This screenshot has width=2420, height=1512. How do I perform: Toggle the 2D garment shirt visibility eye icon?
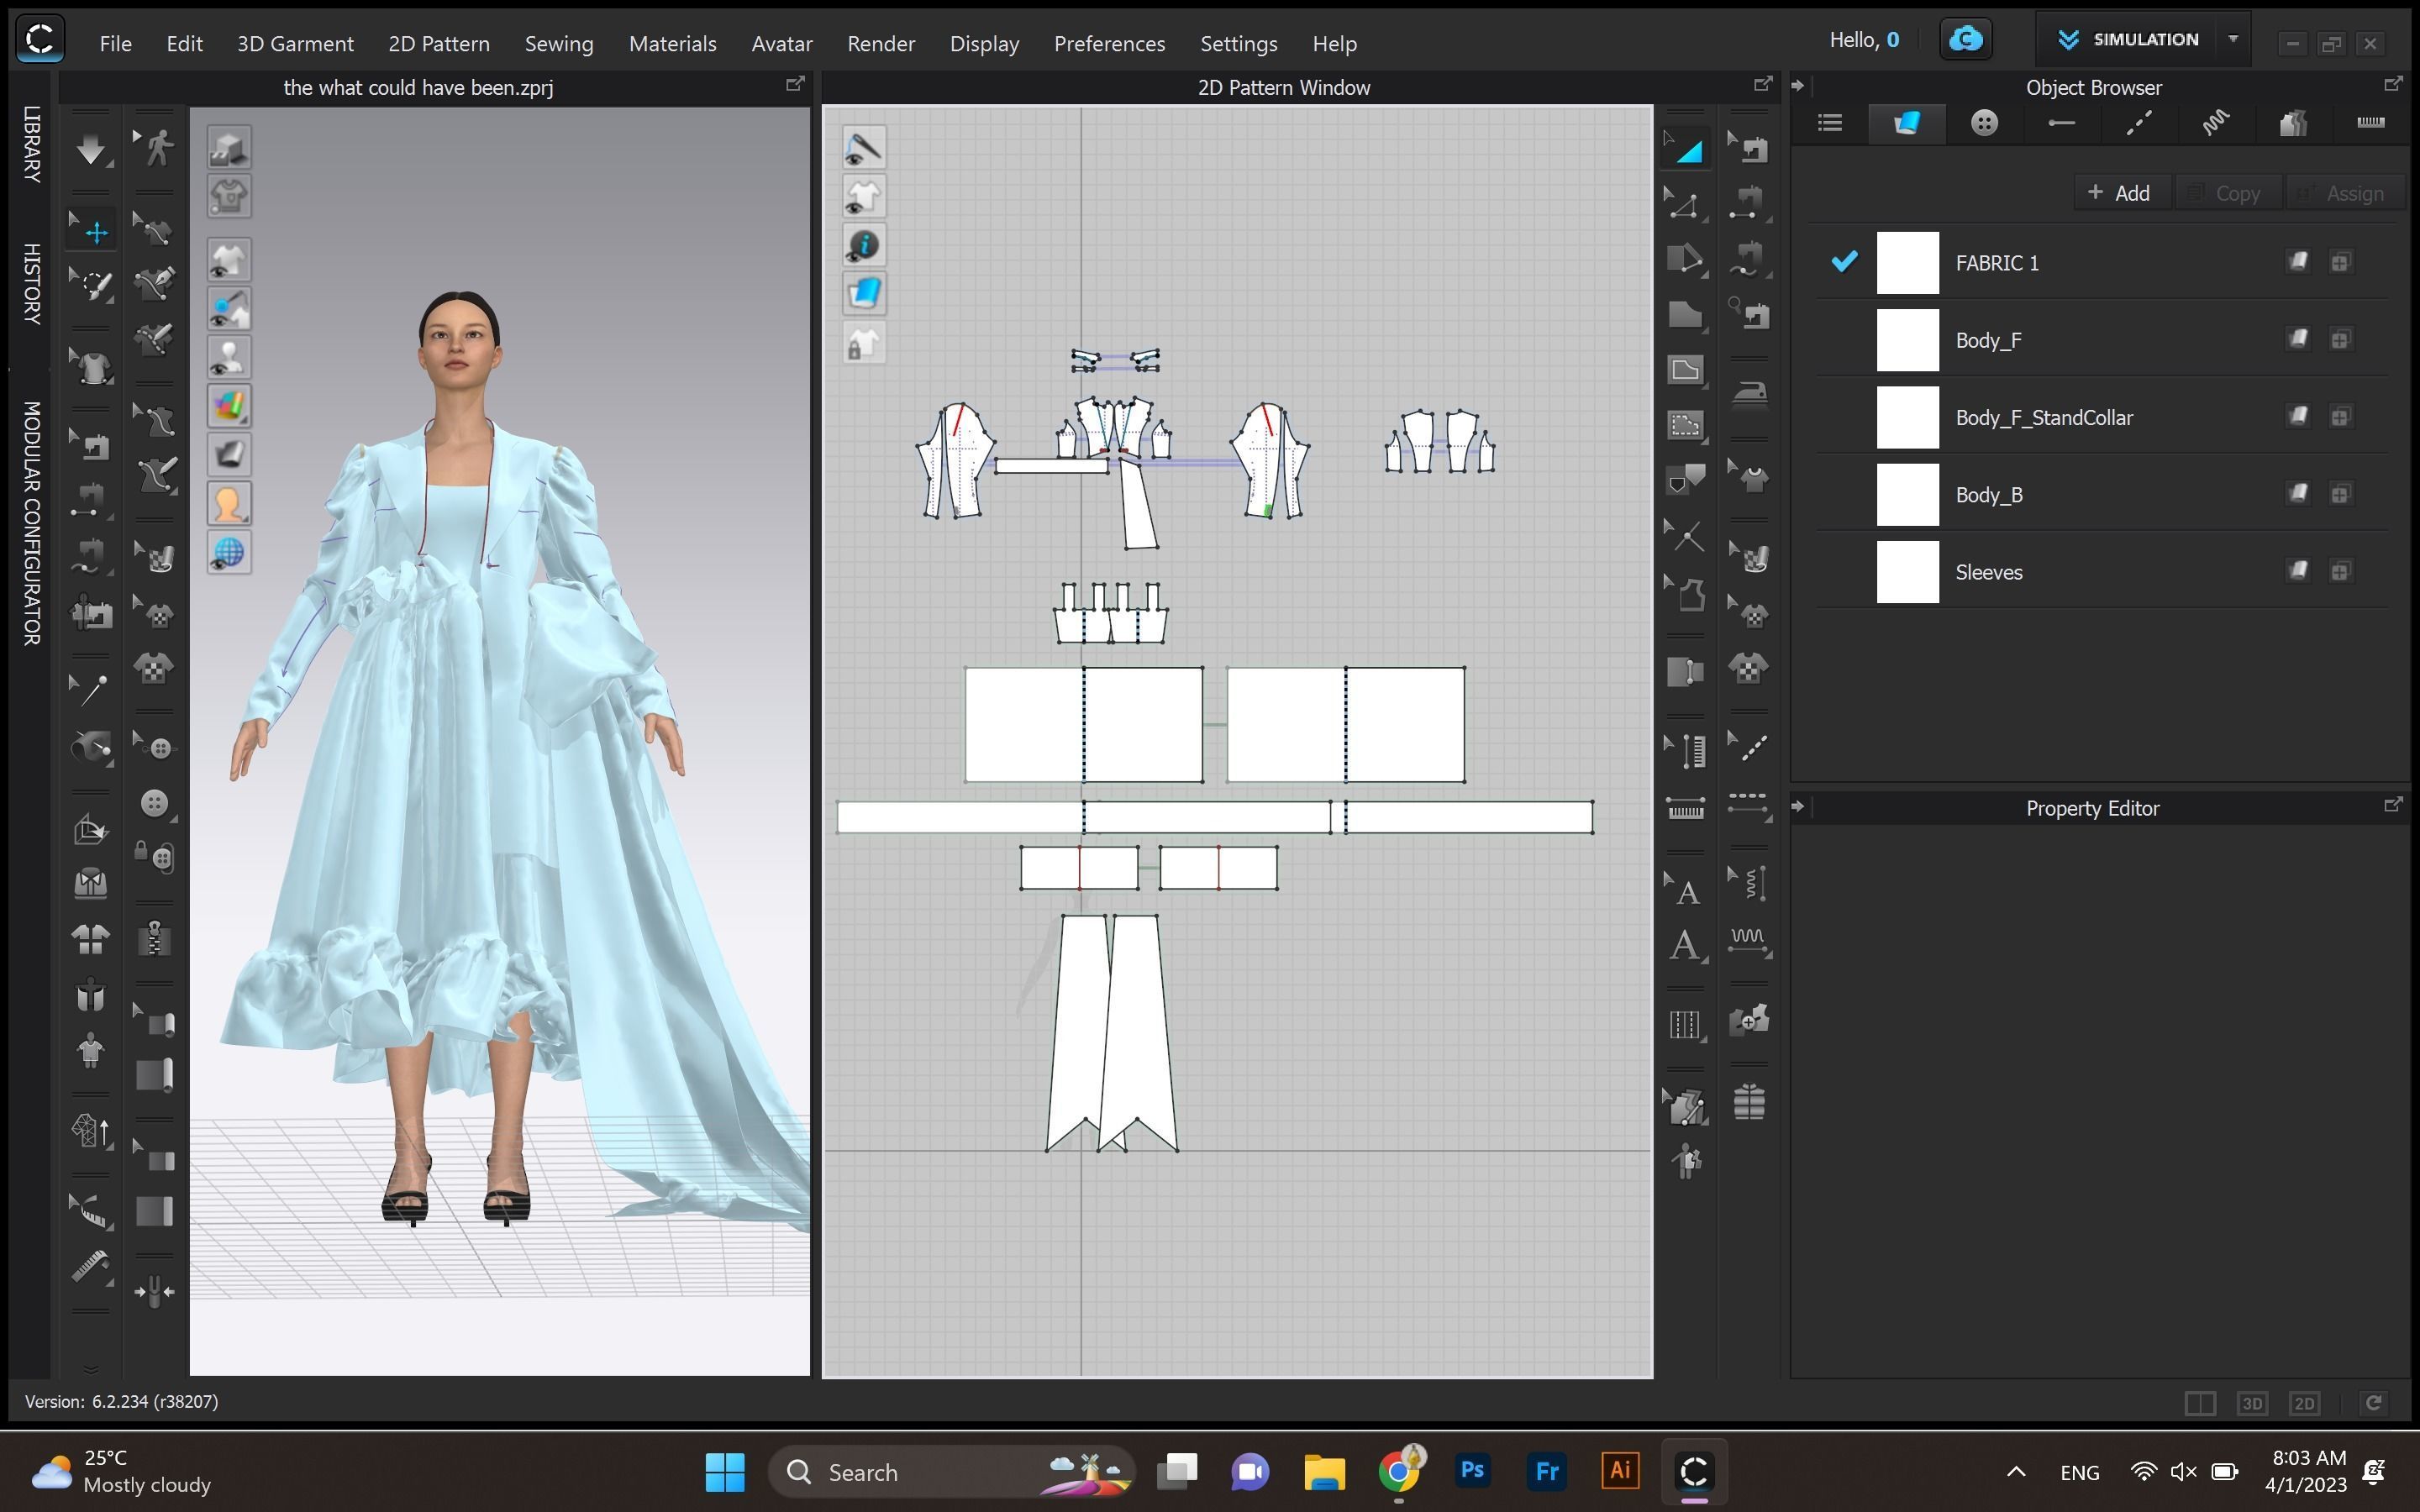[x=863, y=197]
